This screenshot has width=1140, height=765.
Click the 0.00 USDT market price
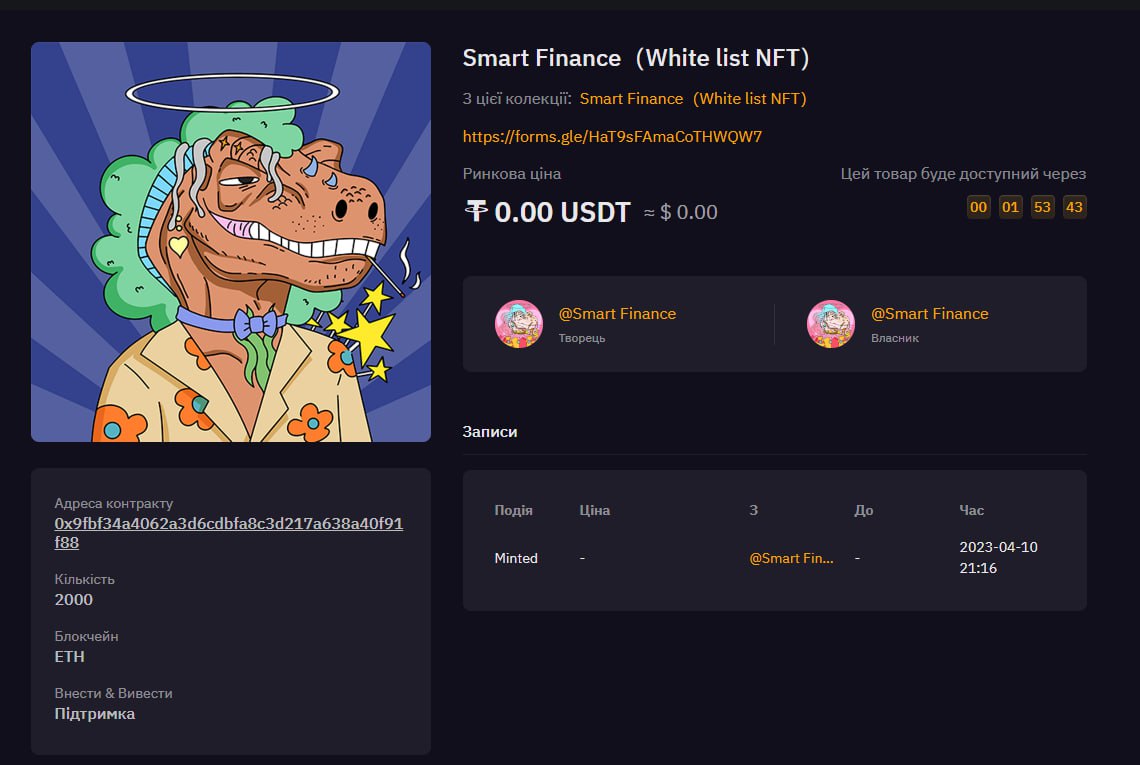pyautogui.click(x=562, y=212)
